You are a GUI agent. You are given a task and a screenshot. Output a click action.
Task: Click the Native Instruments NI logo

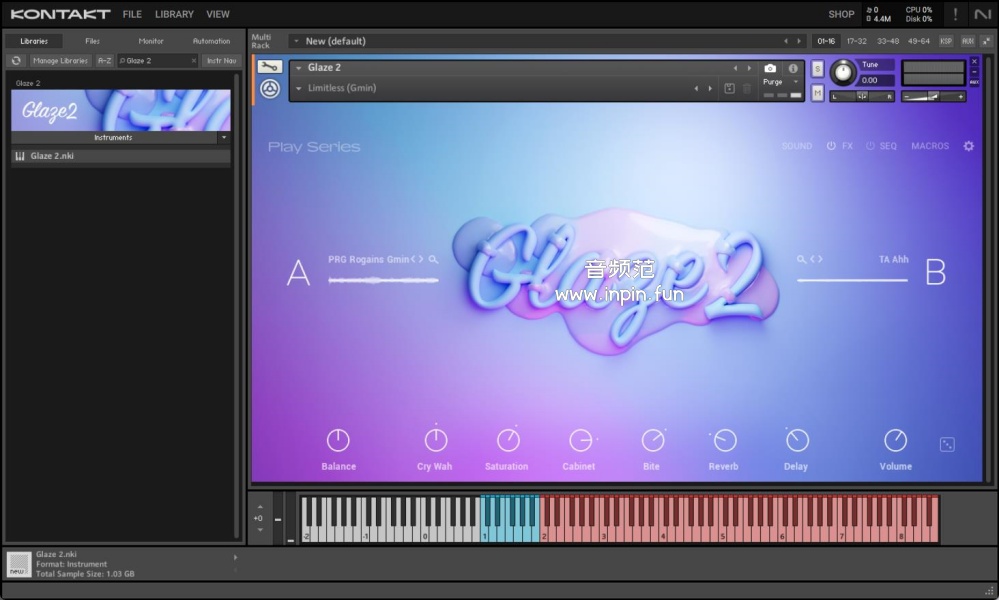(x=982, y=14)
